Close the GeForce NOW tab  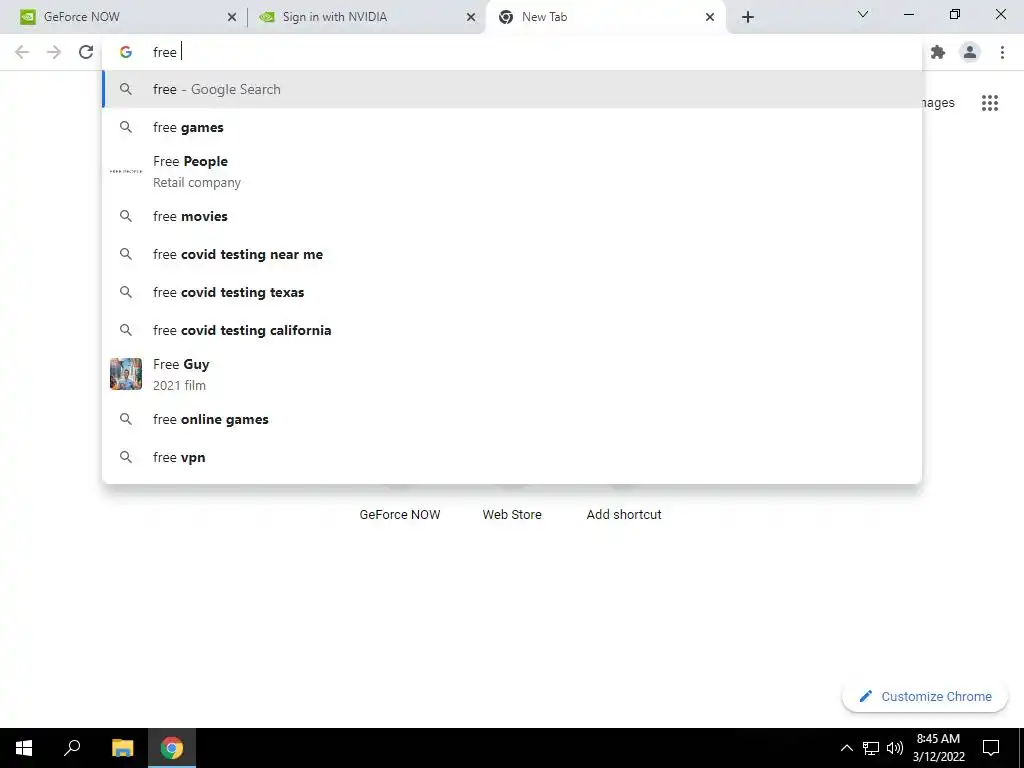(232, 17)
